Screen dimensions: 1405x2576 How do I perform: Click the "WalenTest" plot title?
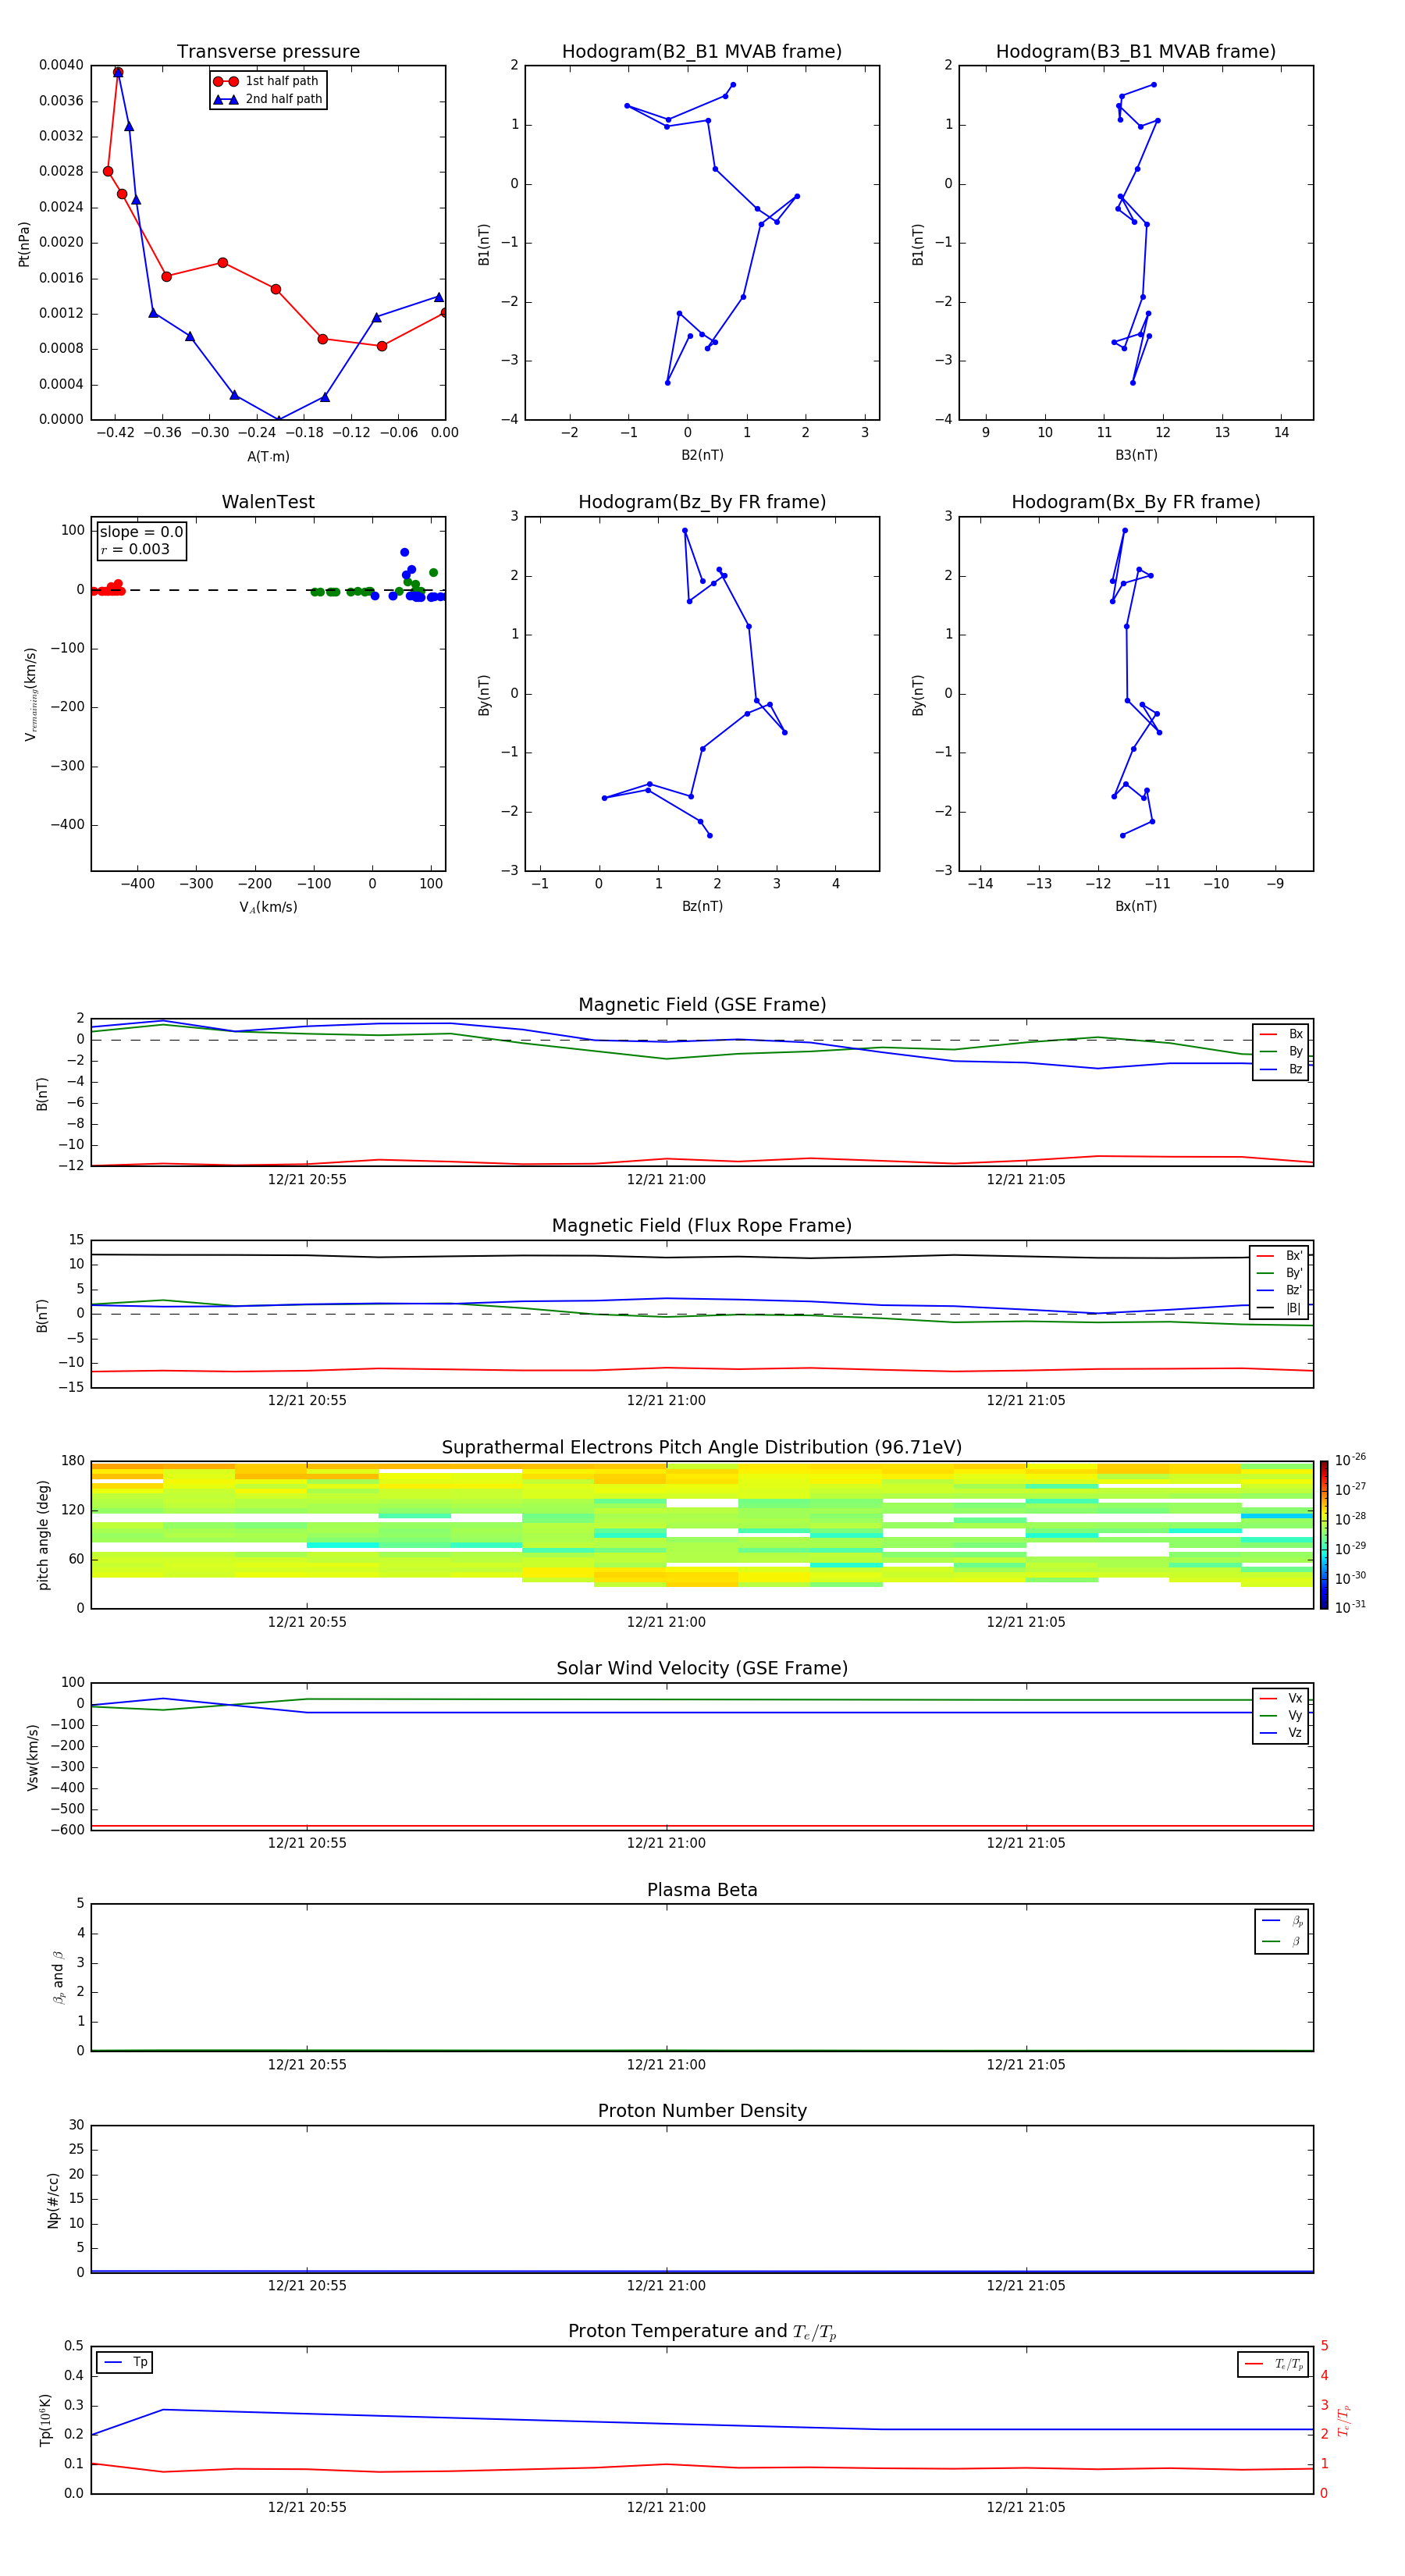pyautogui.click(x=268, y=502)
